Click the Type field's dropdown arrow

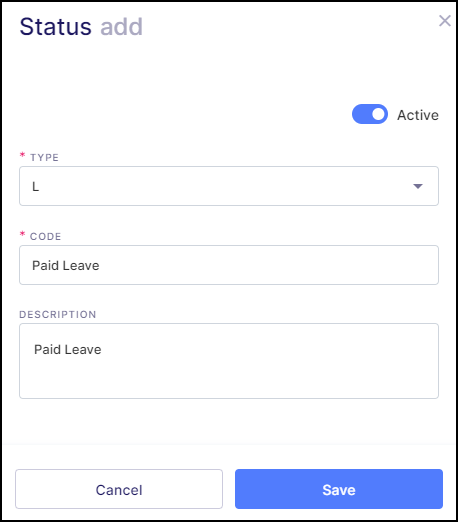[x=418, y=186]
